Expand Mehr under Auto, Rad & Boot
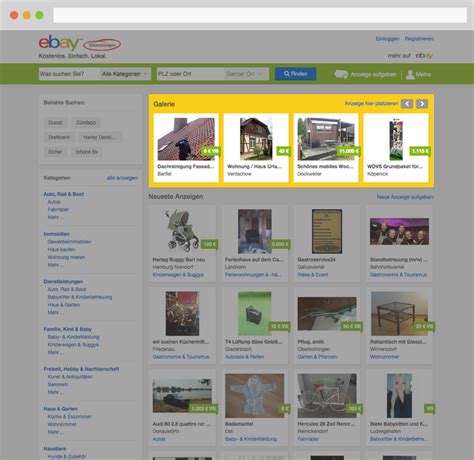 click(x=56, y=217)
